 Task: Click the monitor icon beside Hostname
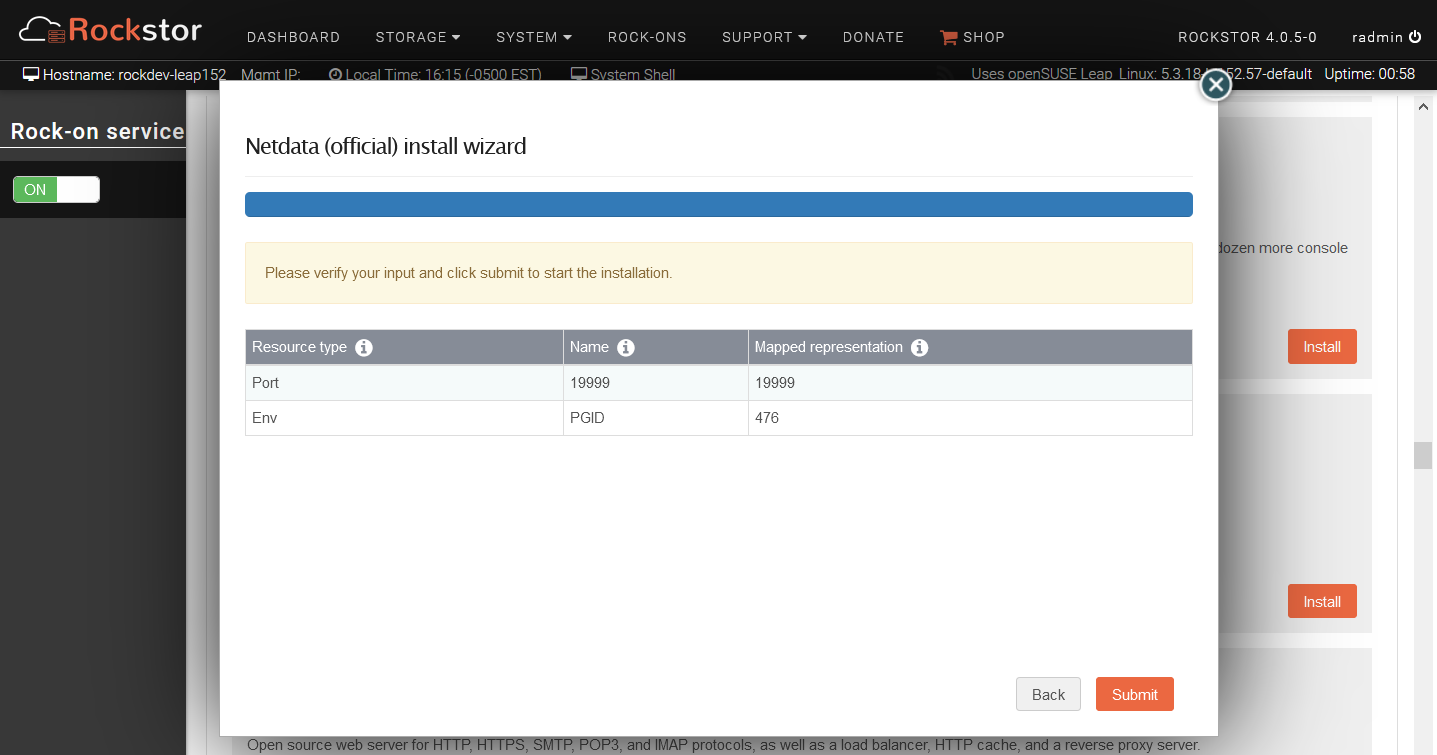pyautogui.click(x=31, y=74)
